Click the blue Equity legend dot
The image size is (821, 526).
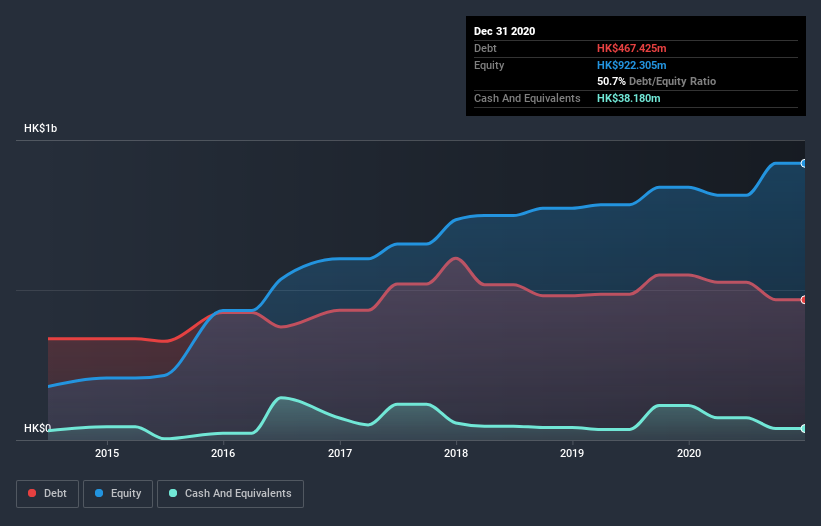(x=99, y=493)
